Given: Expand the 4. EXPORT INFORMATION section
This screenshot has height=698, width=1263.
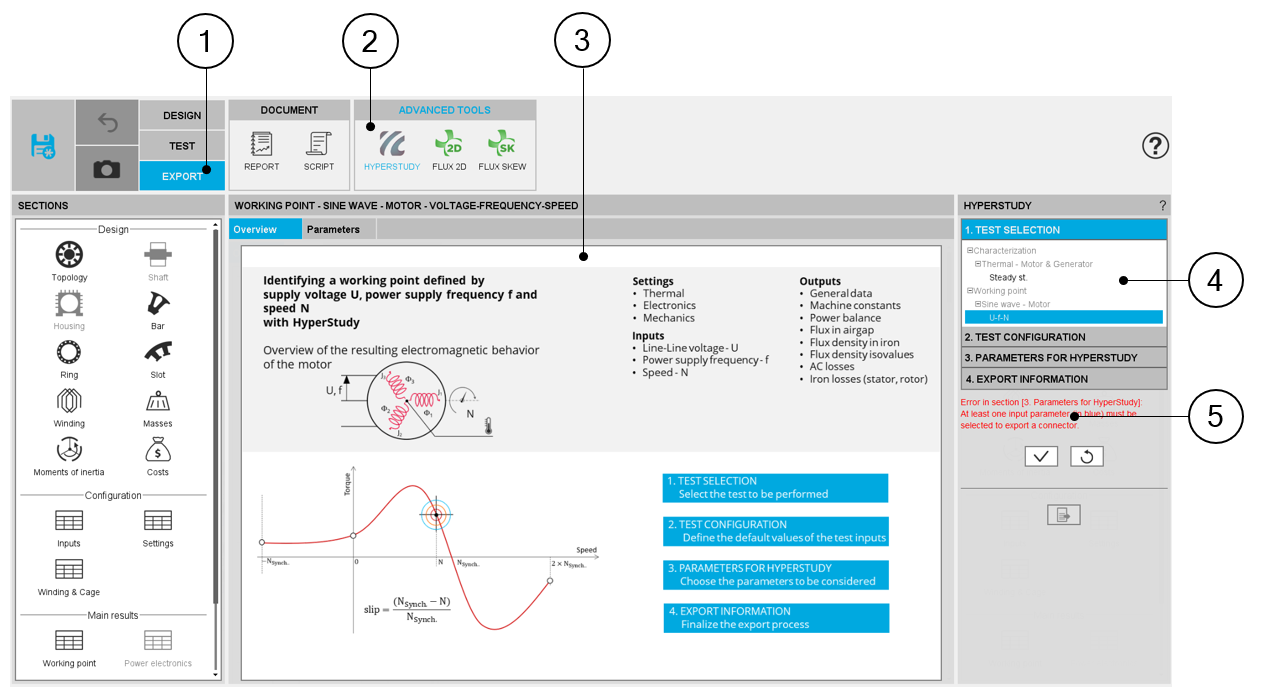Looking at the screenshot, I should pos(1064,379).
